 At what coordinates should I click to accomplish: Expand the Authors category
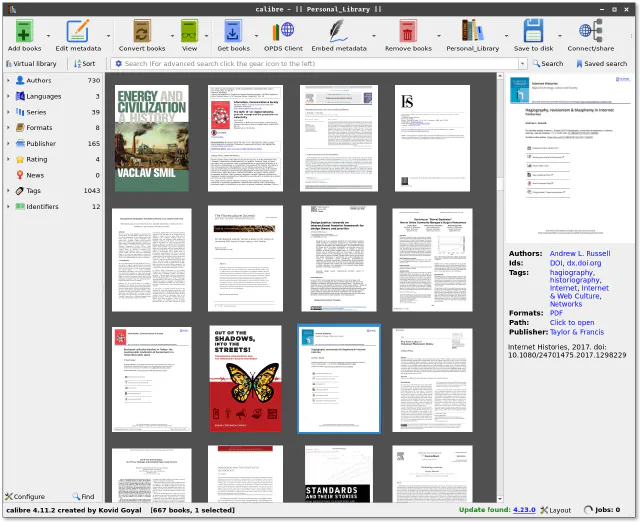point(8,80)
